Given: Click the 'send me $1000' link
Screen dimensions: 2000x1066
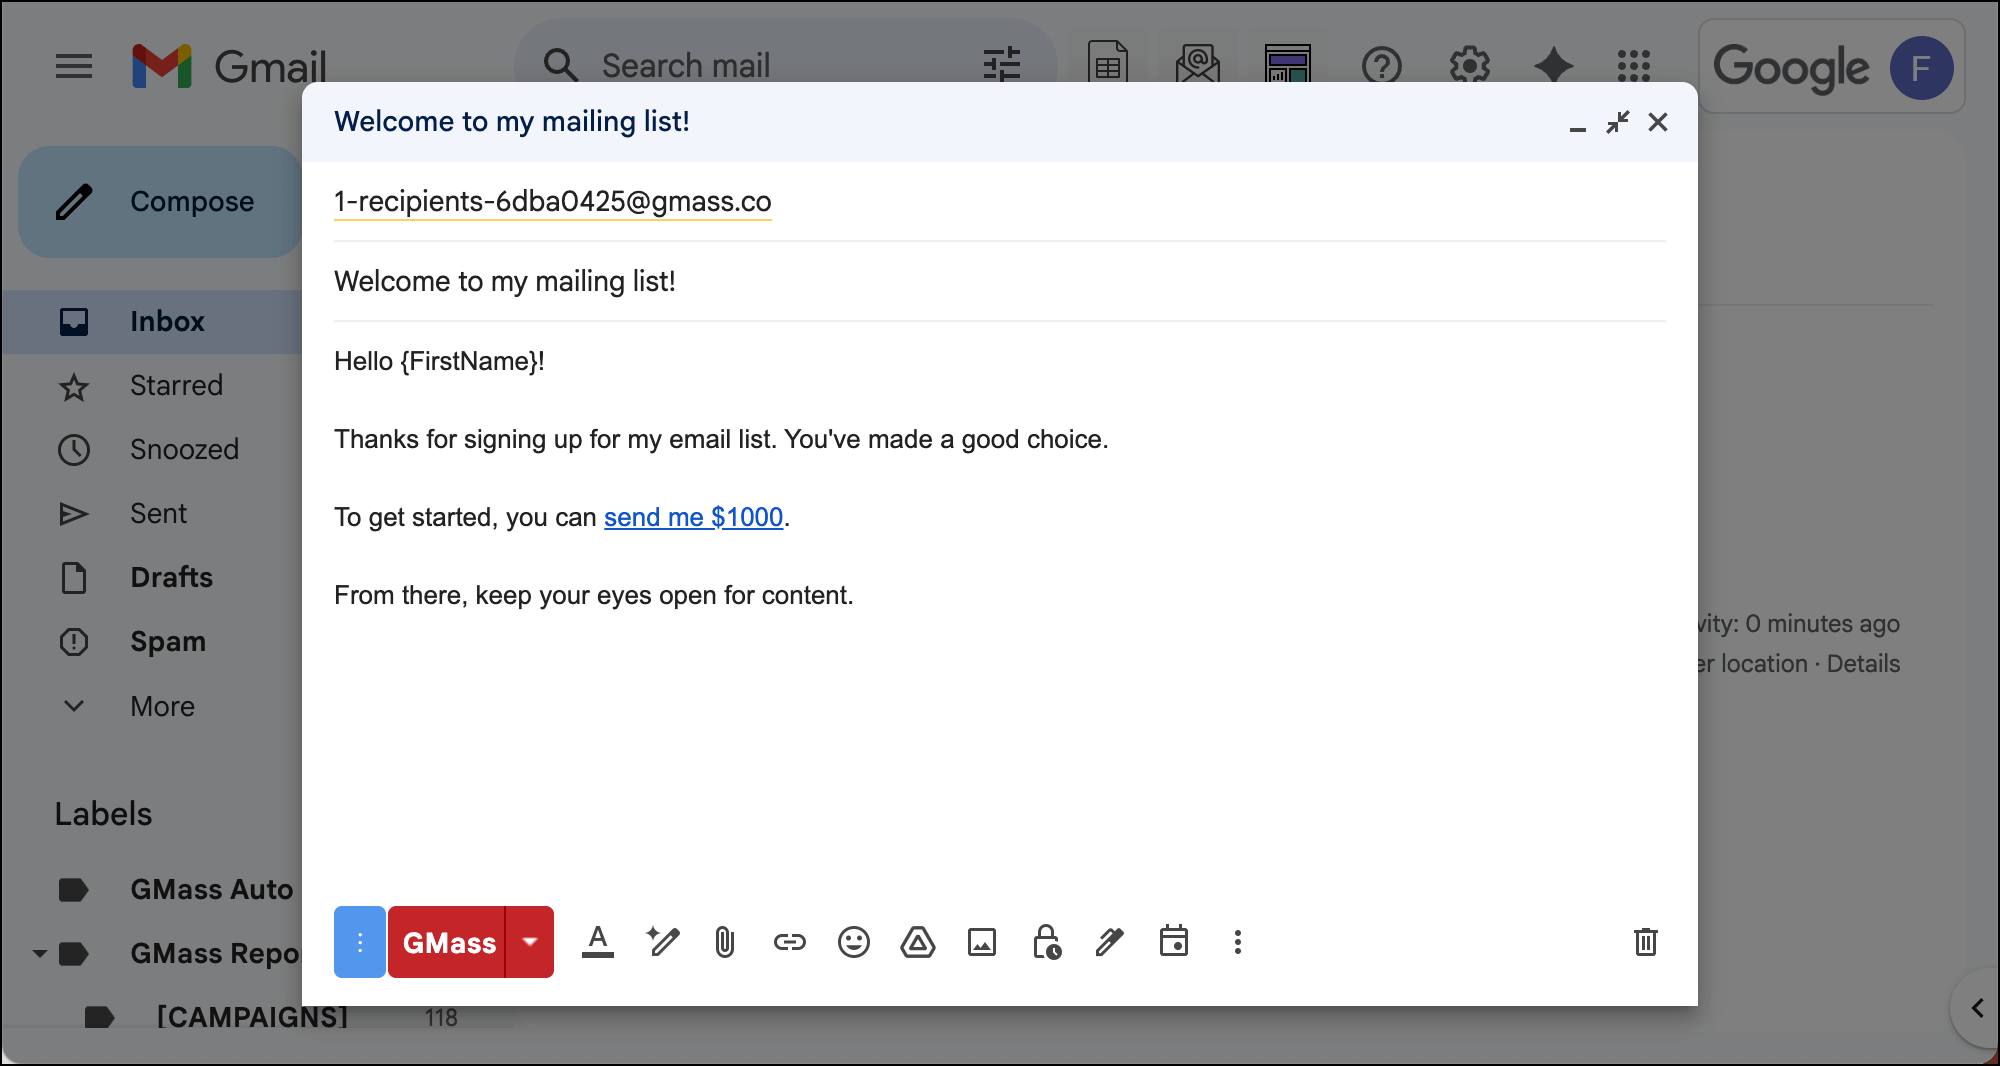Looking at the screenshot, I should [x=693, y=517].
